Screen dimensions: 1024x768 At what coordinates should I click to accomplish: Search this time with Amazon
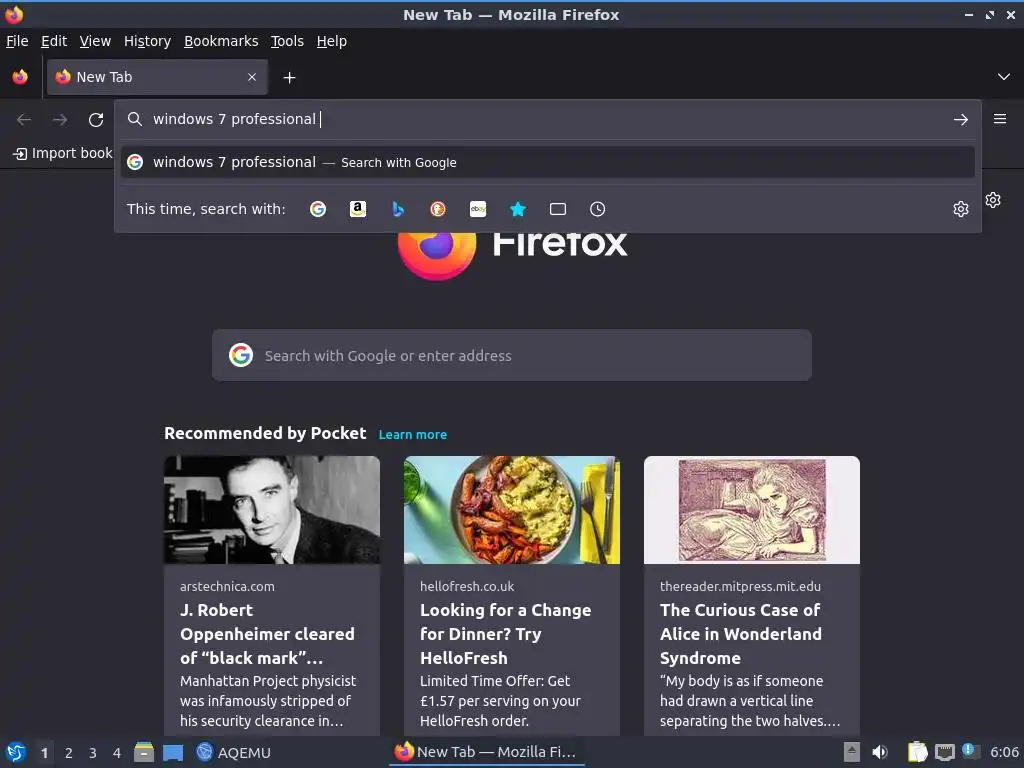(358, 209)
